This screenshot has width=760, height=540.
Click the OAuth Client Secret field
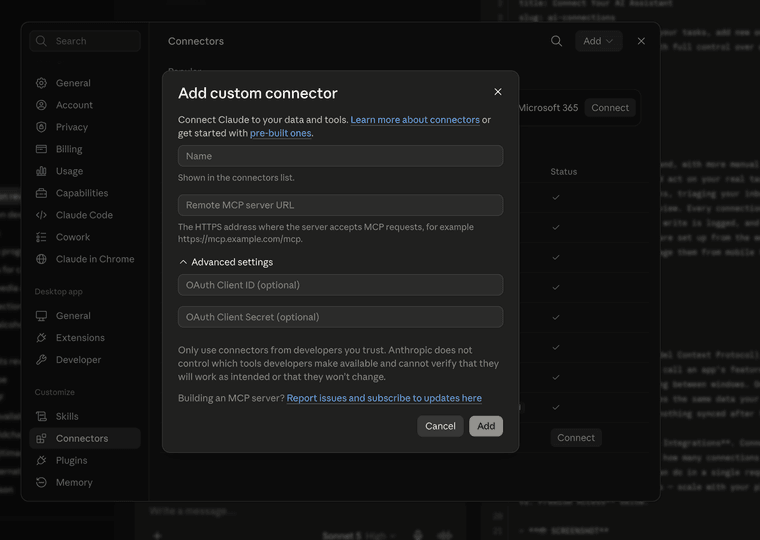tap(340, 317)
